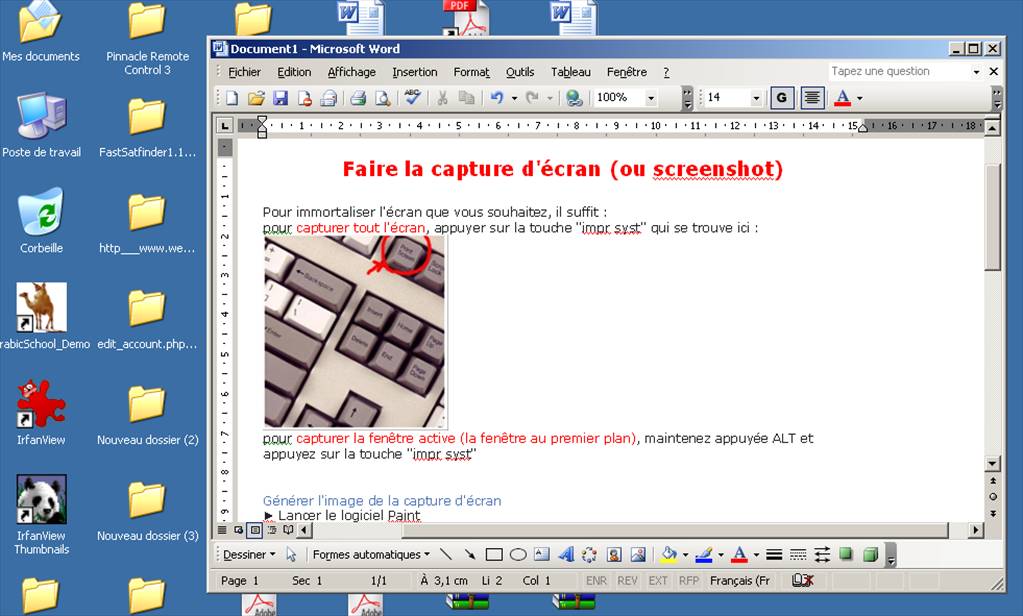Switch to Print layout view button

(x=255, y=530)
